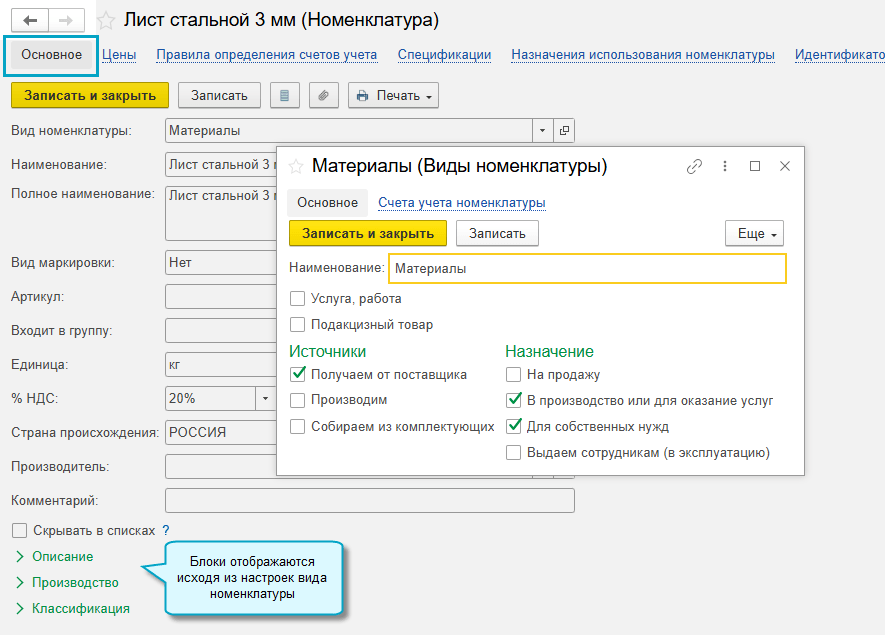Open the % НДС dropdown arrow
The height and width of the screenshot is (635, 885).
265,398
